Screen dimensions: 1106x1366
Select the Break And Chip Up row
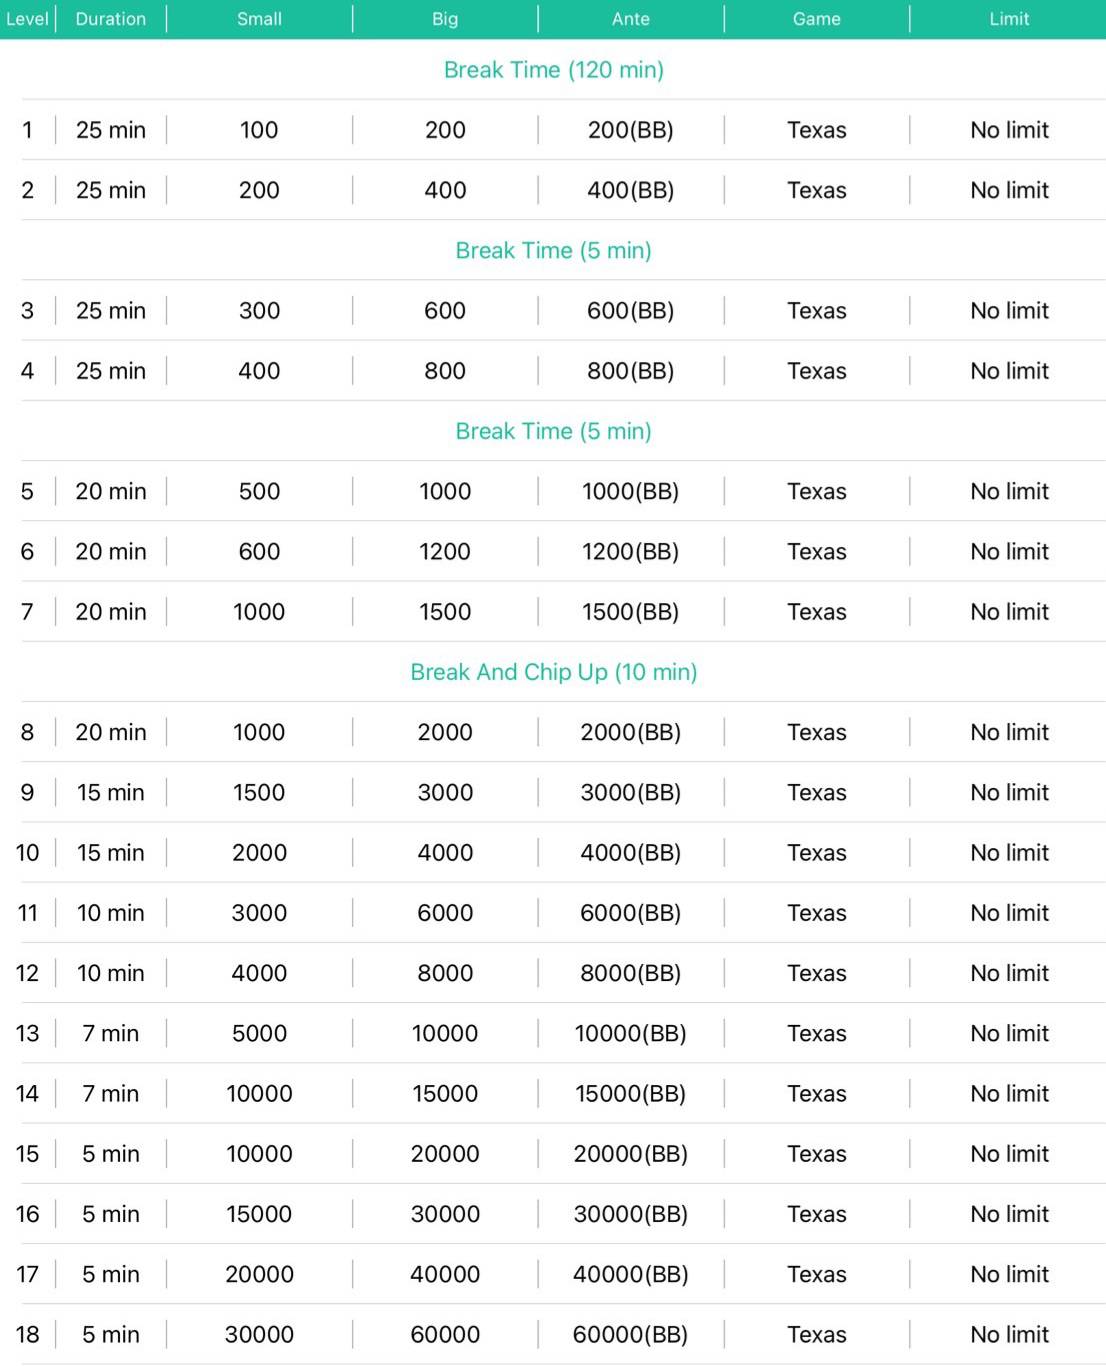tap(553, 672)
